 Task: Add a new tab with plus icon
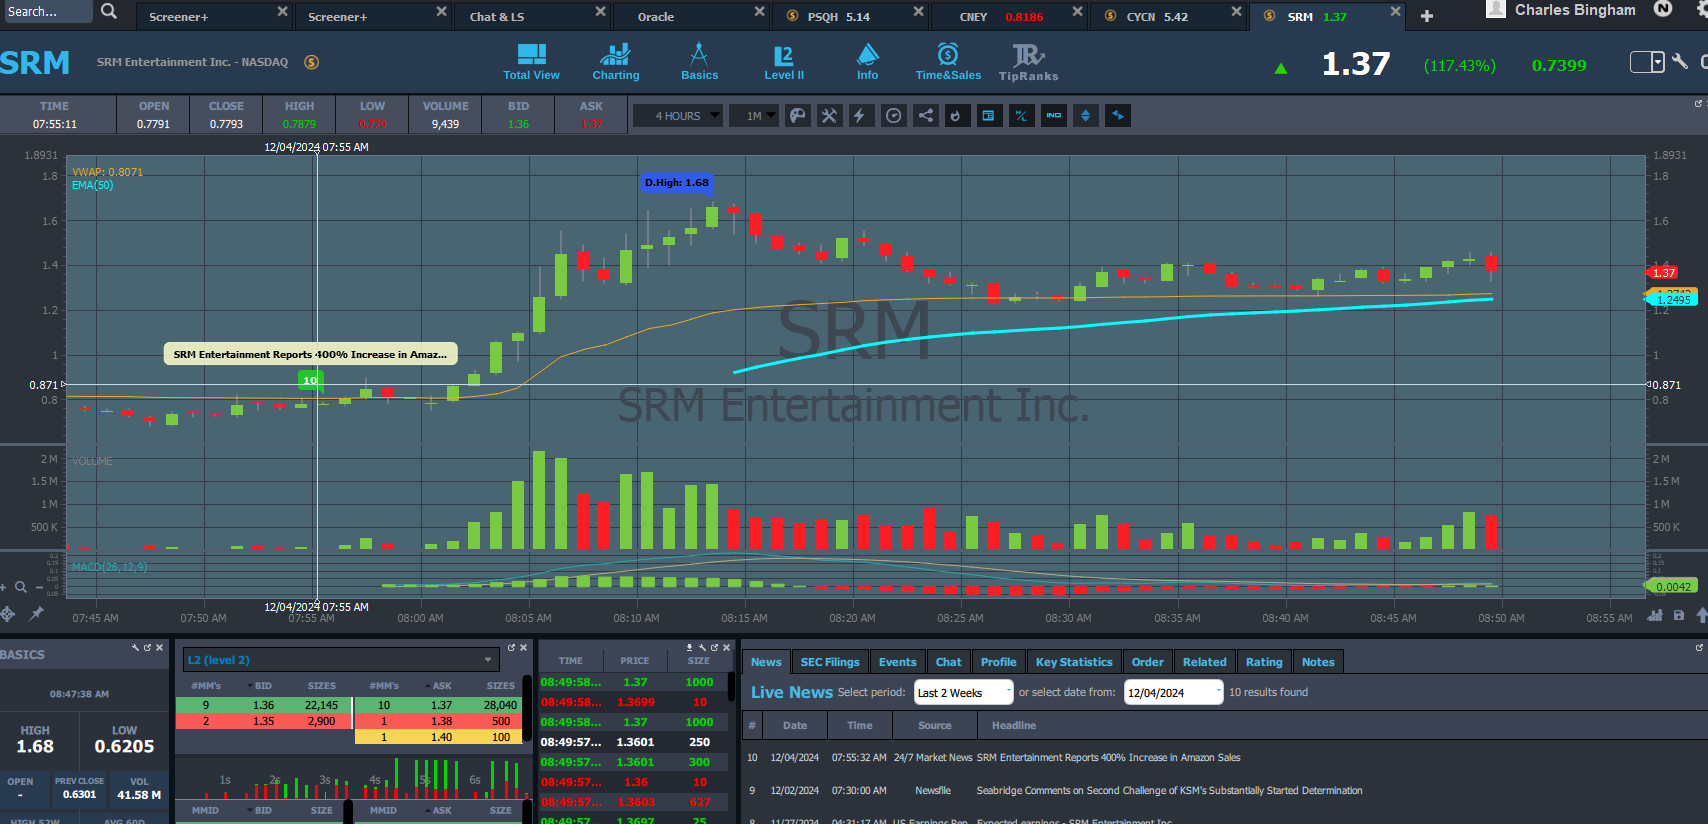[x=1427, y=16]
